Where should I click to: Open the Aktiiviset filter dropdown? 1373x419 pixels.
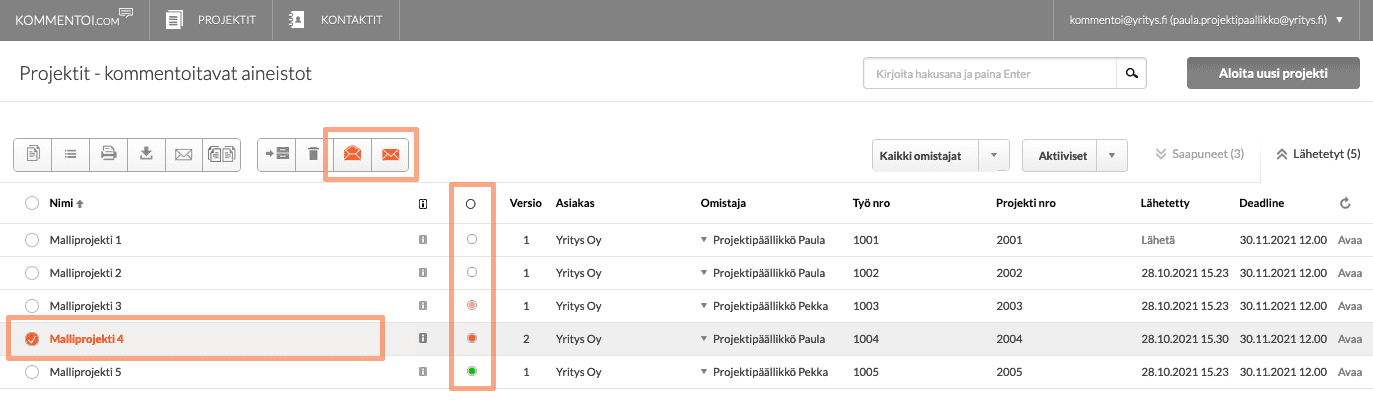point(1112,155)
